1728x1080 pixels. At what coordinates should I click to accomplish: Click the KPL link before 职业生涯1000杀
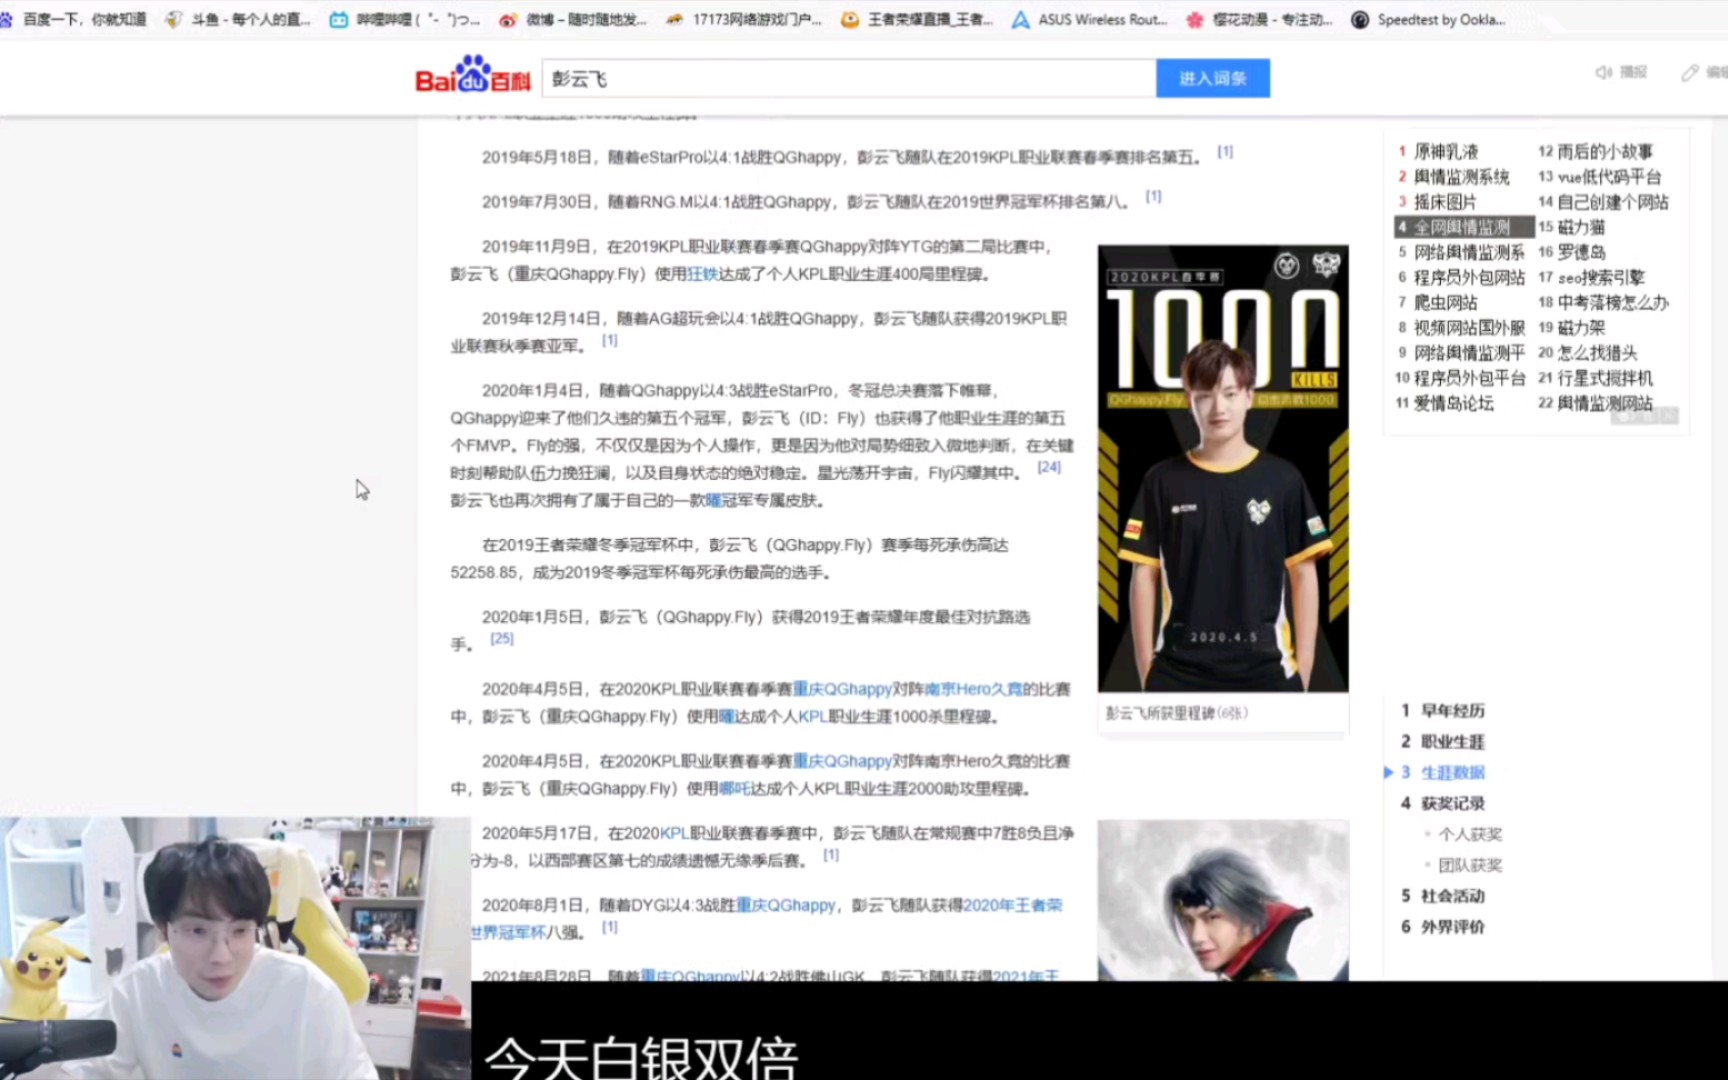point(812,716)
